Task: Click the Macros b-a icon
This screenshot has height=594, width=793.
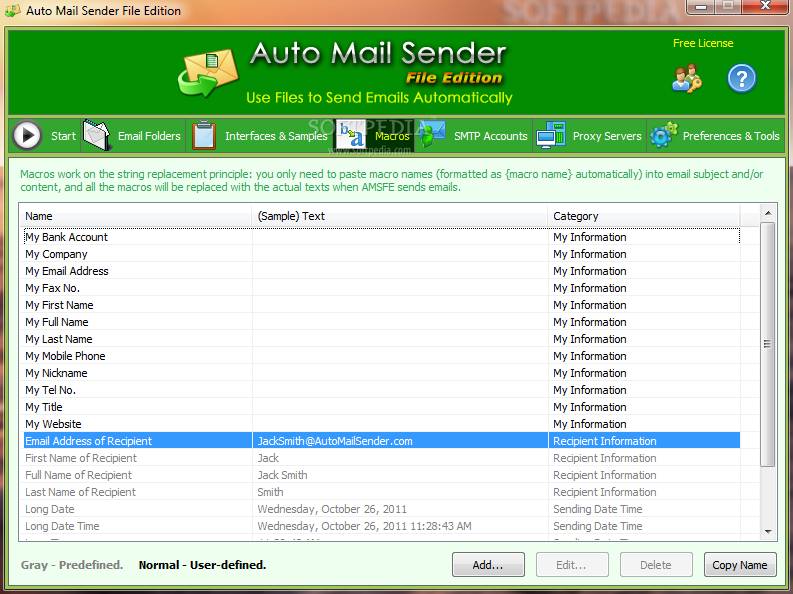Action: point(351,134)
